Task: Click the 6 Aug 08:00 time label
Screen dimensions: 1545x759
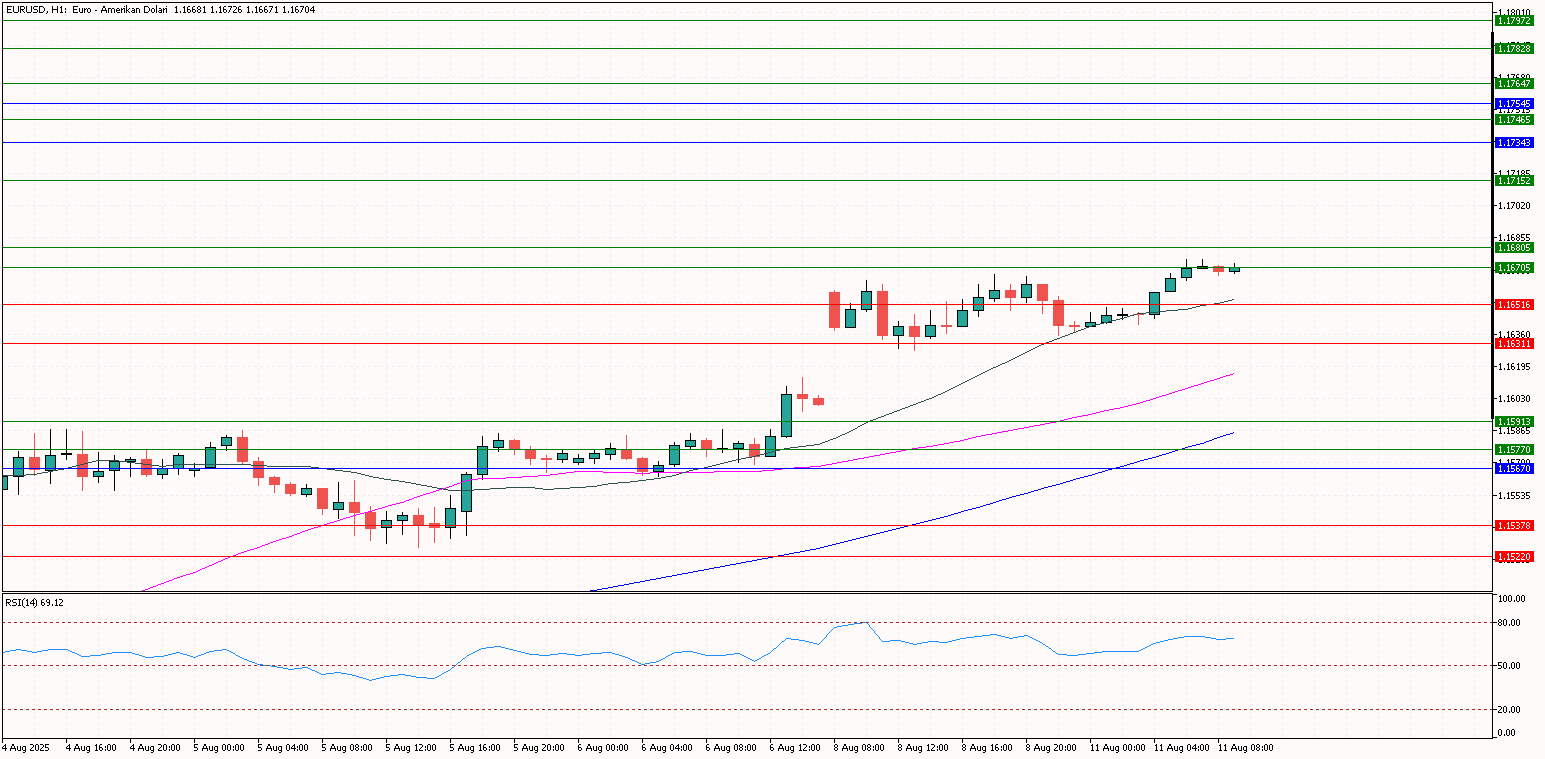Action: (x=729, y=747)
